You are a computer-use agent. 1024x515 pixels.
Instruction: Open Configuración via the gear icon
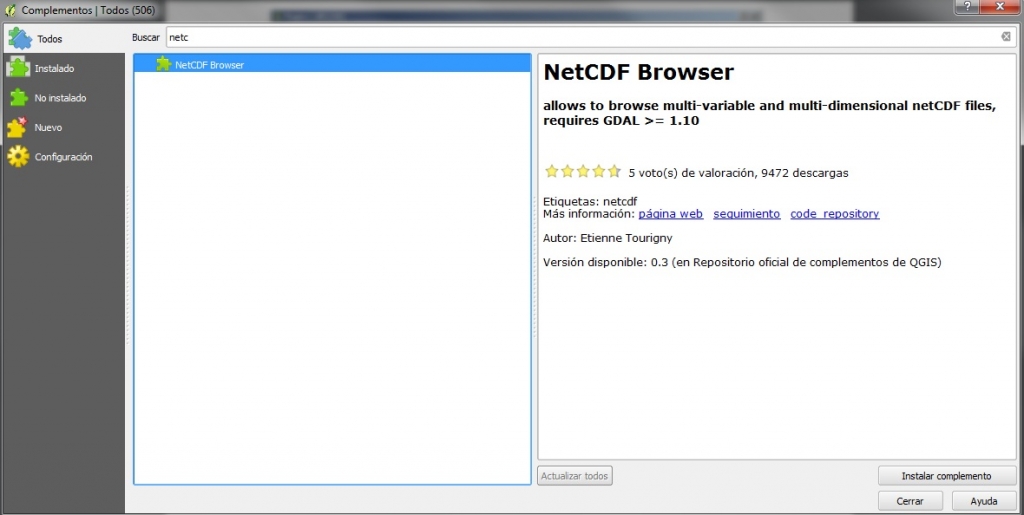click(x=18, y=157)
